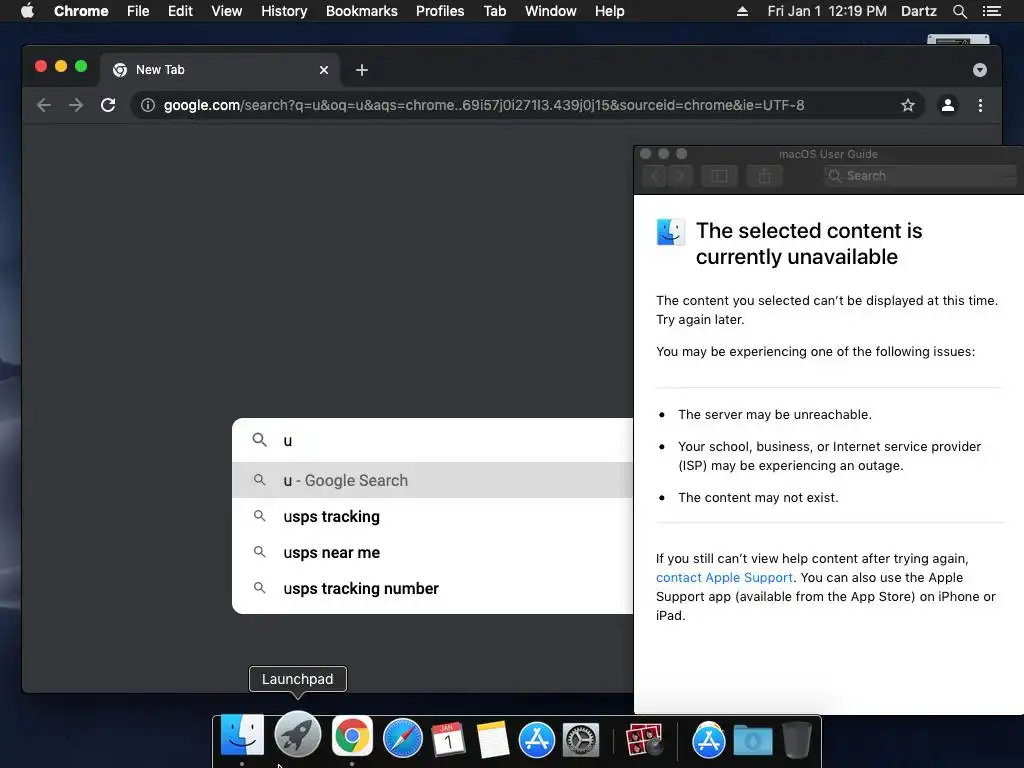Open App Store icon beside Downloads folder

click(709, 740)
